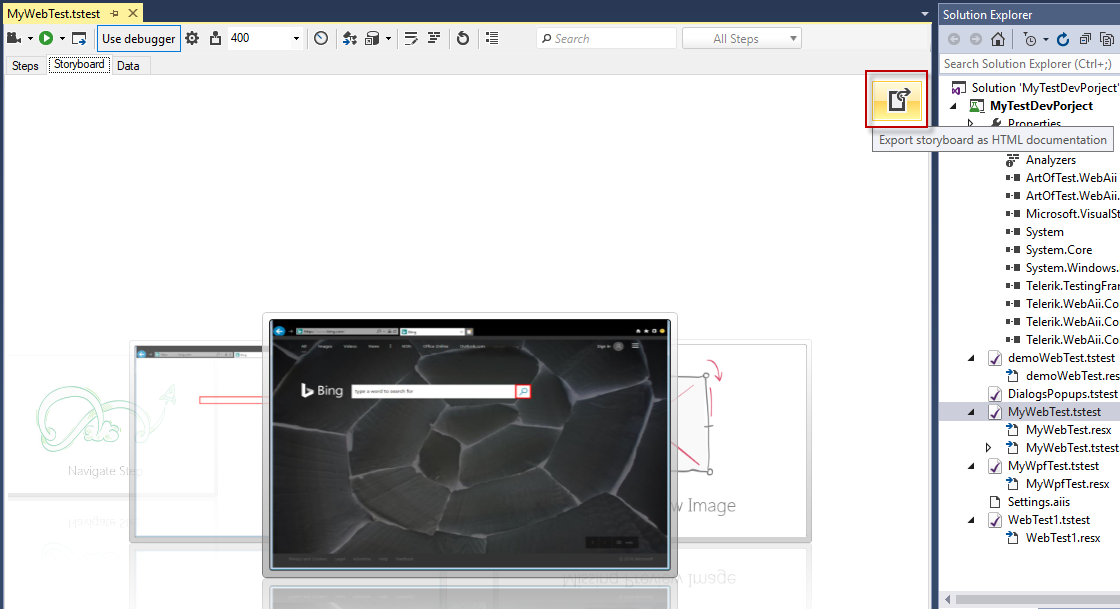Viewport: 1120px width, 609px height.
Task: Click the Show All Files icon
Action: [x=1106, y=39]
